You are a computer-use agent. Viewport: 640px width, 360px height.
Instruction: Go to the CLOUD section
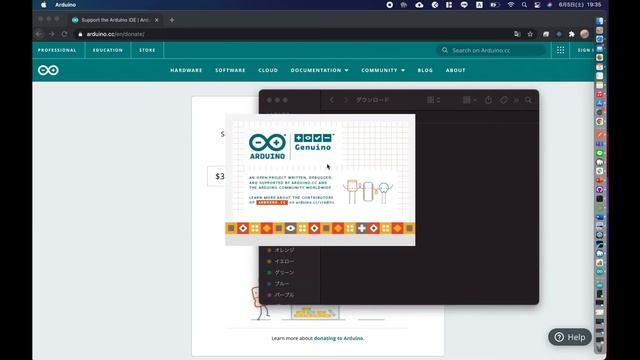click(268, 70)
